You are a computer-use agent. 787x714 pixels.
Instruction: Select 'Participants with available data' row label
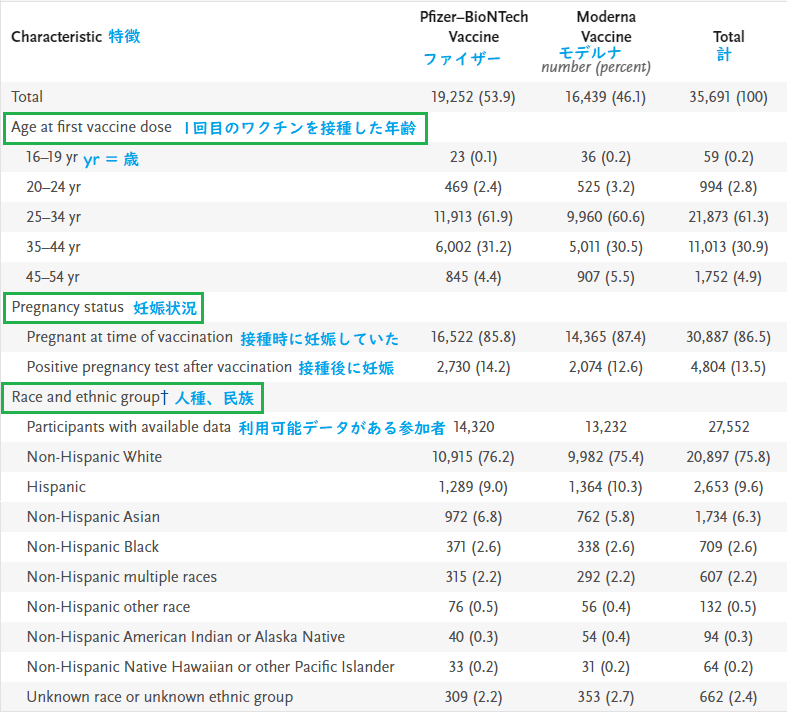point(128,427)
